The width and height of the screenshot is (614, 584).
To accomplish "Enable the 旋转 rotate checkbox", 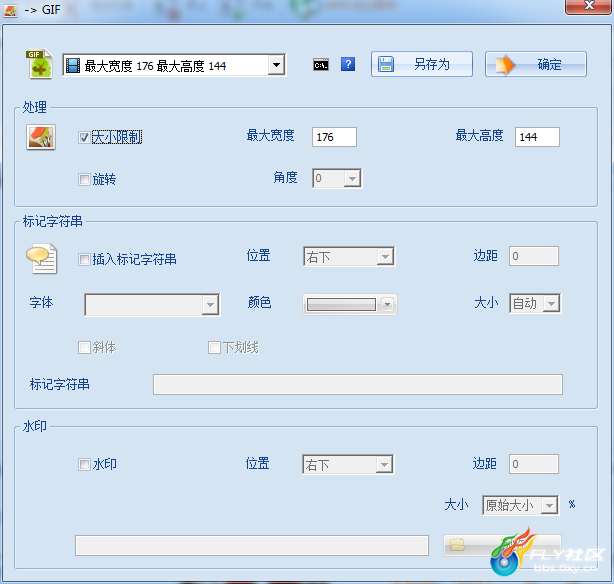I will pyautogui.click(x=84, y=180).
